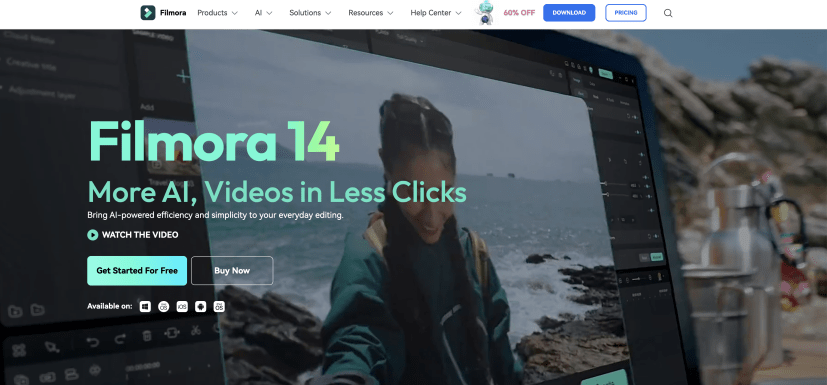Expand the Help Center dropdown chevron
Viewport: 827px width, 385px height.
click(x=458, y=13)
